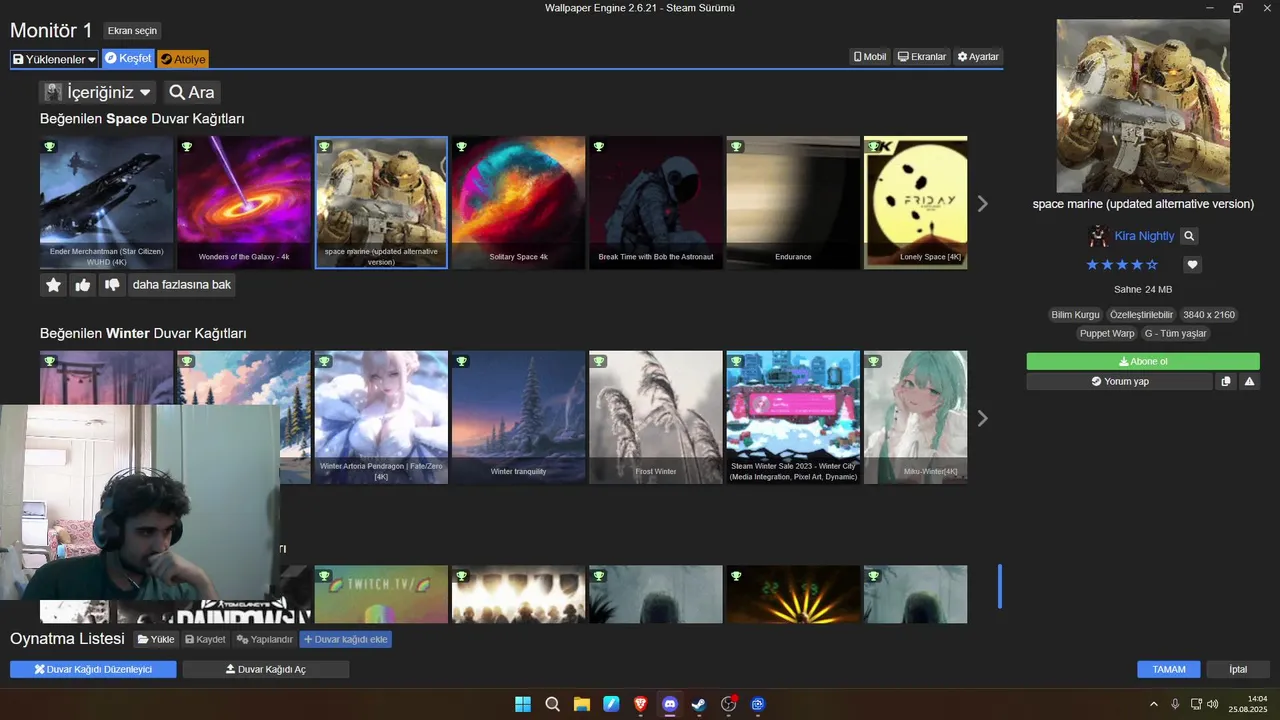Report the wallpaper using the warning triangle icon
Image resolution: width=1280 pixels, height=720 pixels.
[x=1249, y=381]
